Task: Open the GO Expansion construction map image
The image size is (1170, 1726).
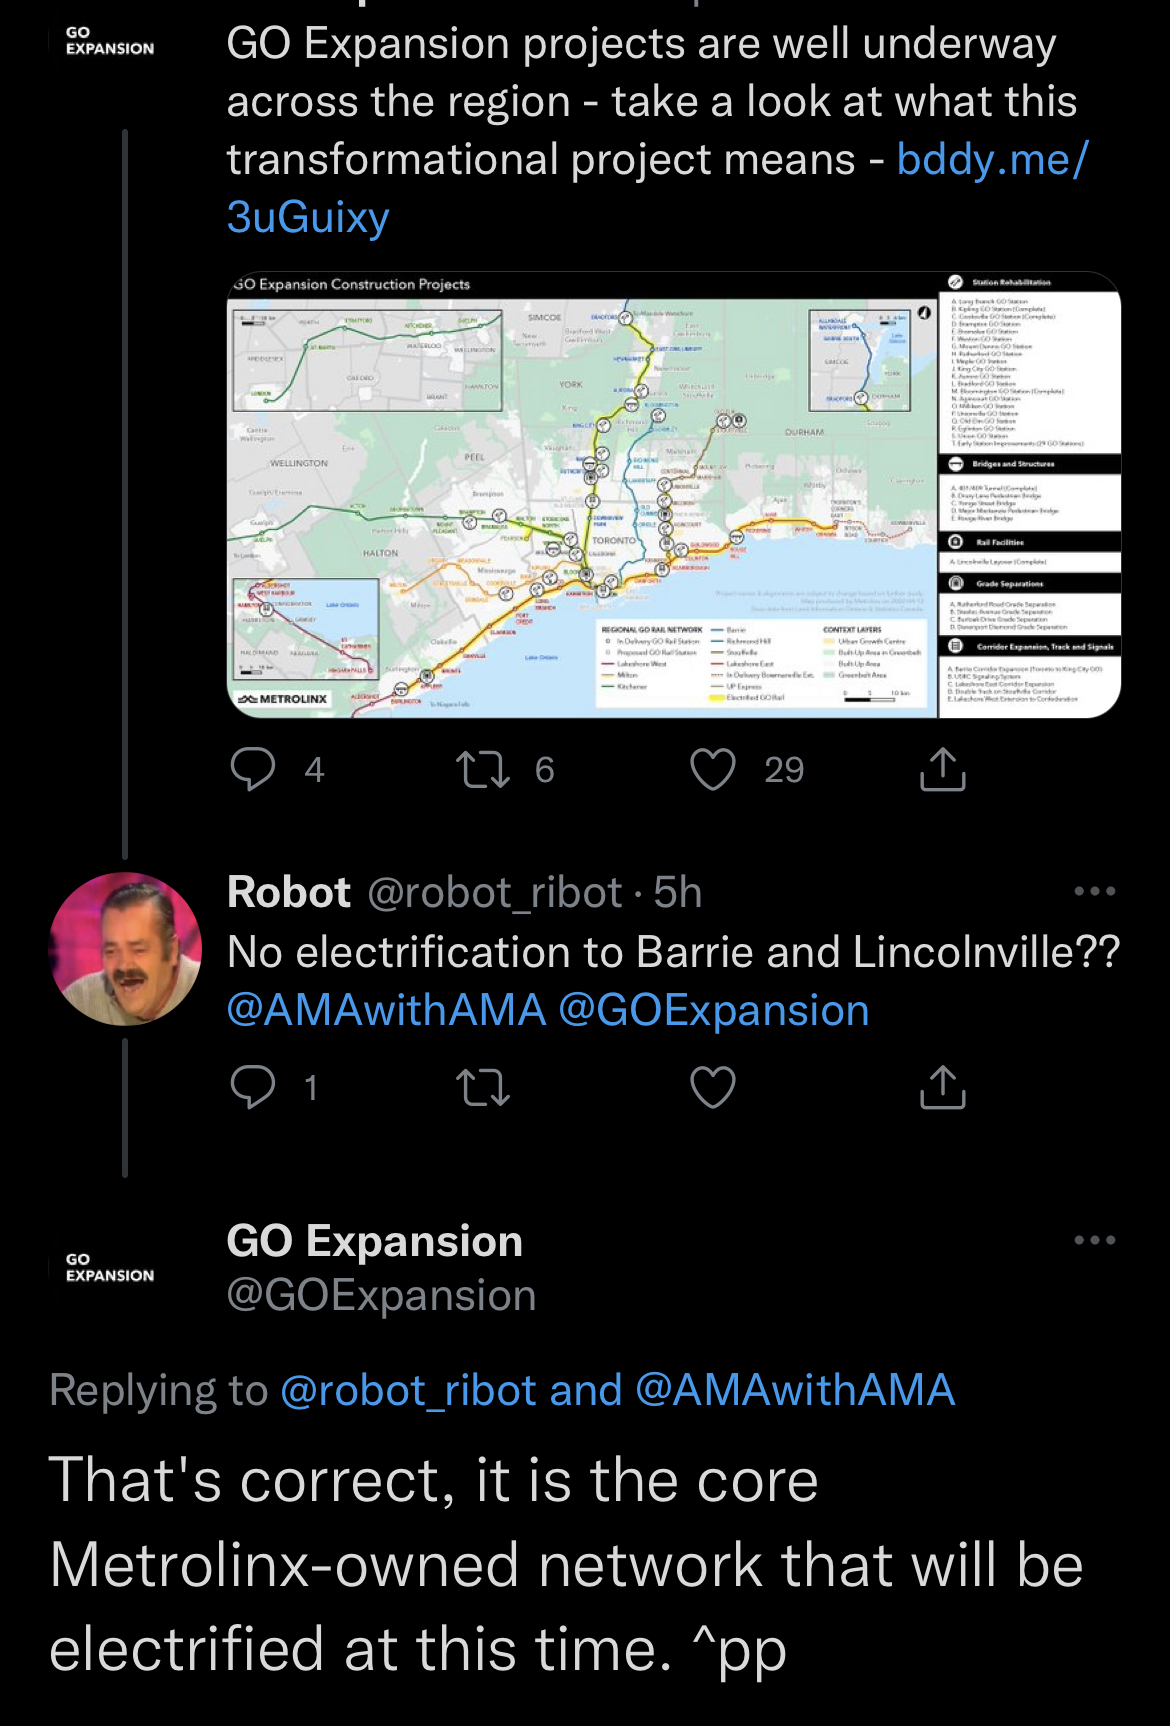Action: click(673, 495)
